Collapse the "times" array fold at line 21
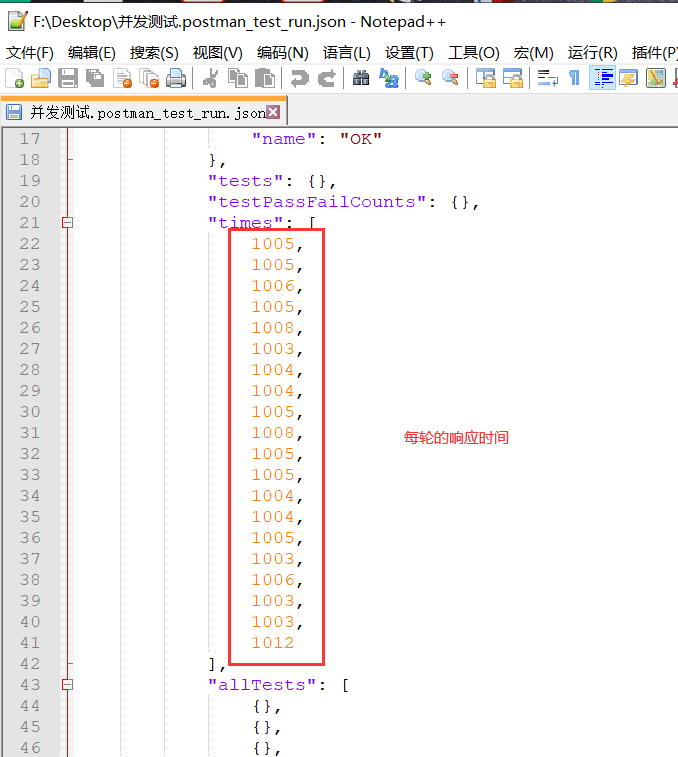The height and width of the screenshot is (757, 678). pyautogui.click(x=68, y=223)
